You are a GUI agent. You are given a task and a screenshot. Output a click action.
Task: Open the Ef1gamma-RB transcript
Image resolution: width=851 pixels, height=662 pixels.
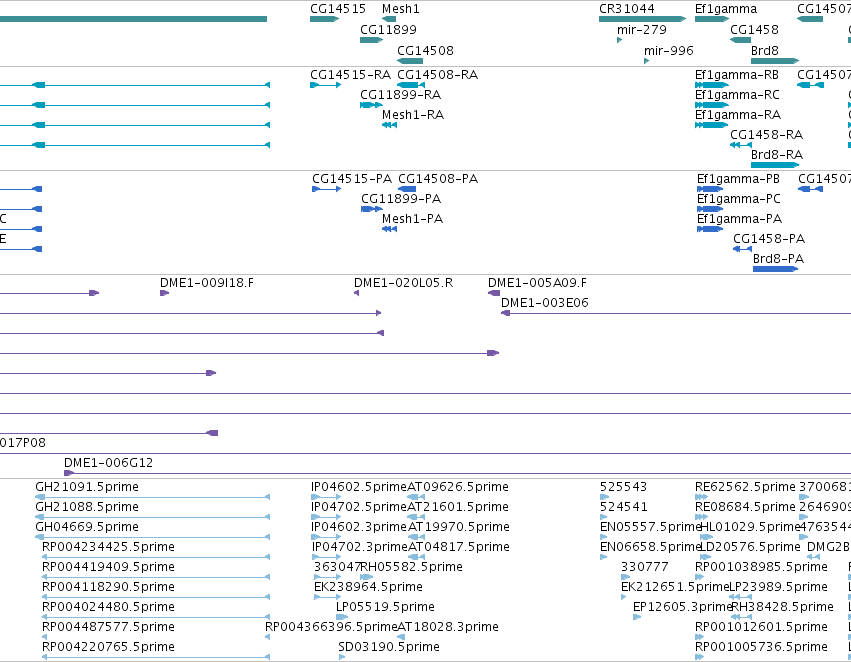pyautogui.click(x=736, y=74)
